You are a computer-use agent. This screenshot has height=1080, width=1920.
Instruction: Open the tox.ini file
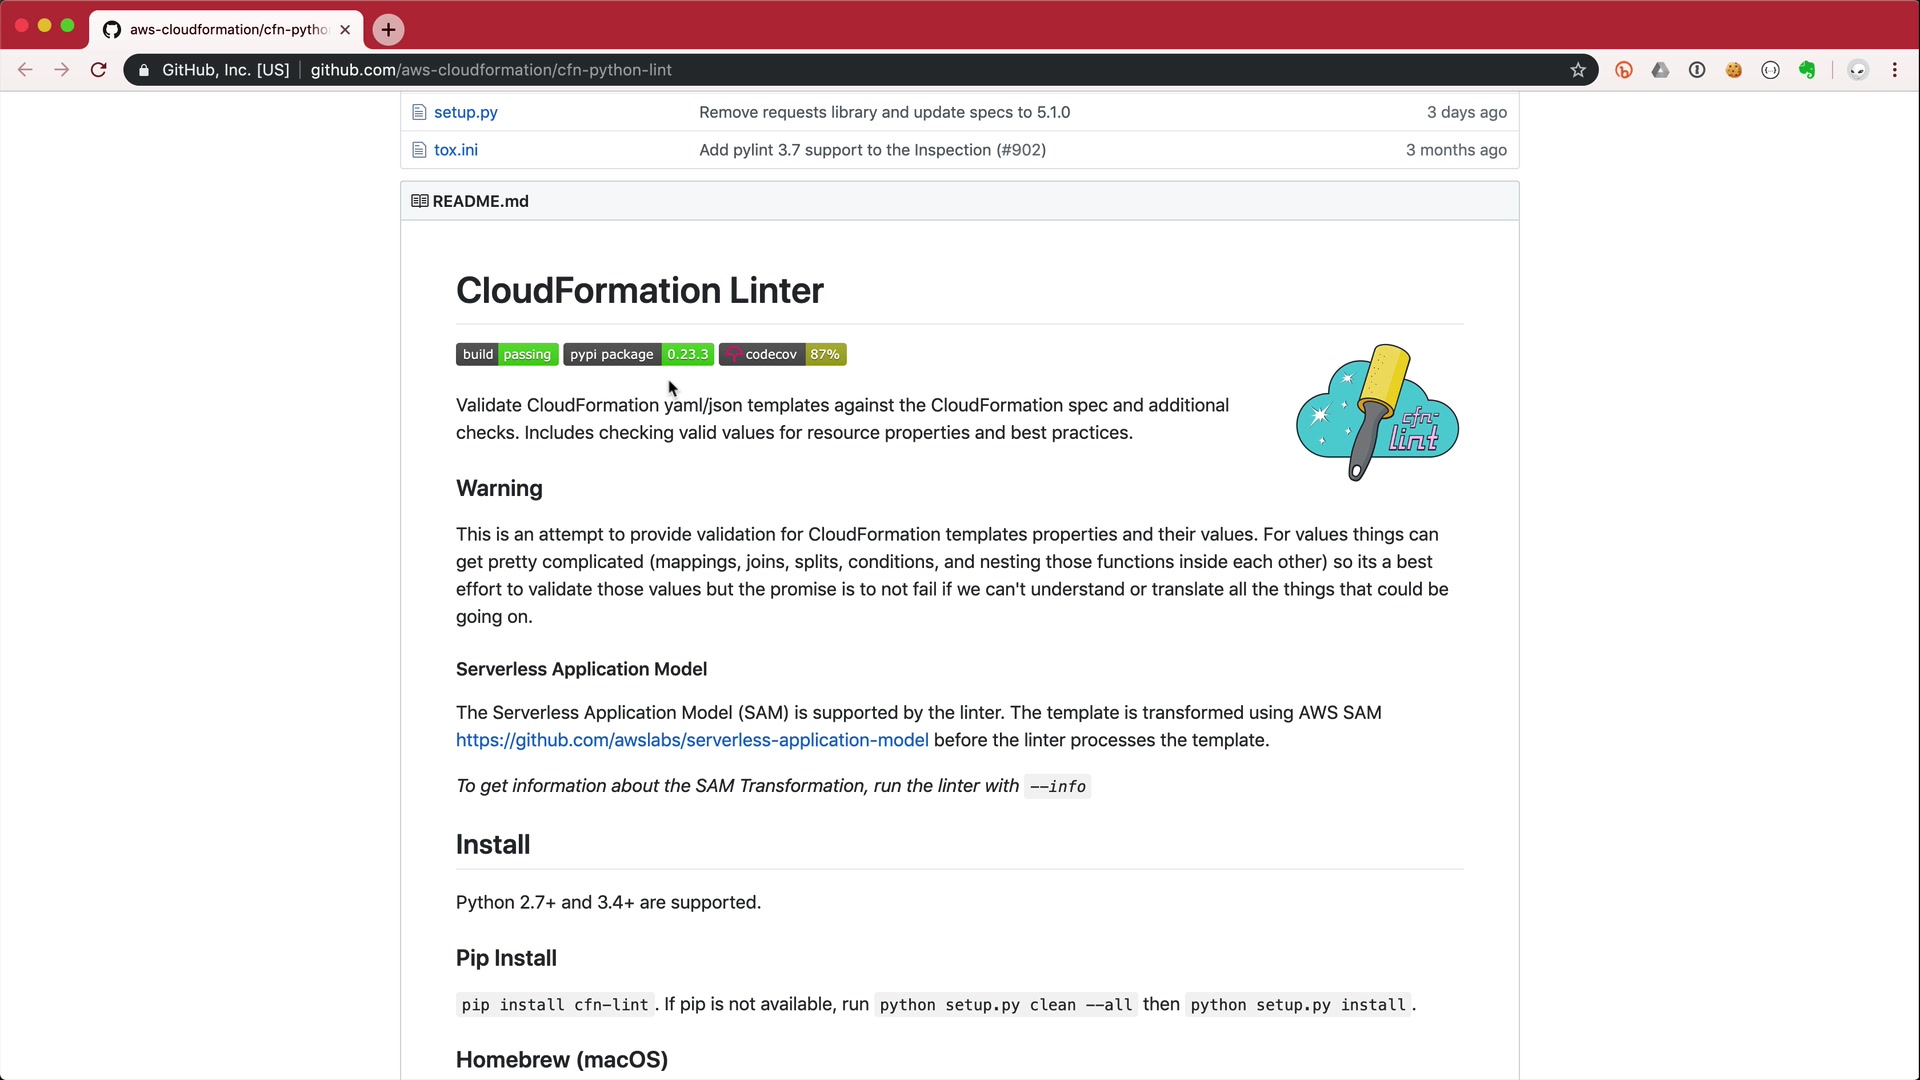pyautogui.click(x=455, y=150)
